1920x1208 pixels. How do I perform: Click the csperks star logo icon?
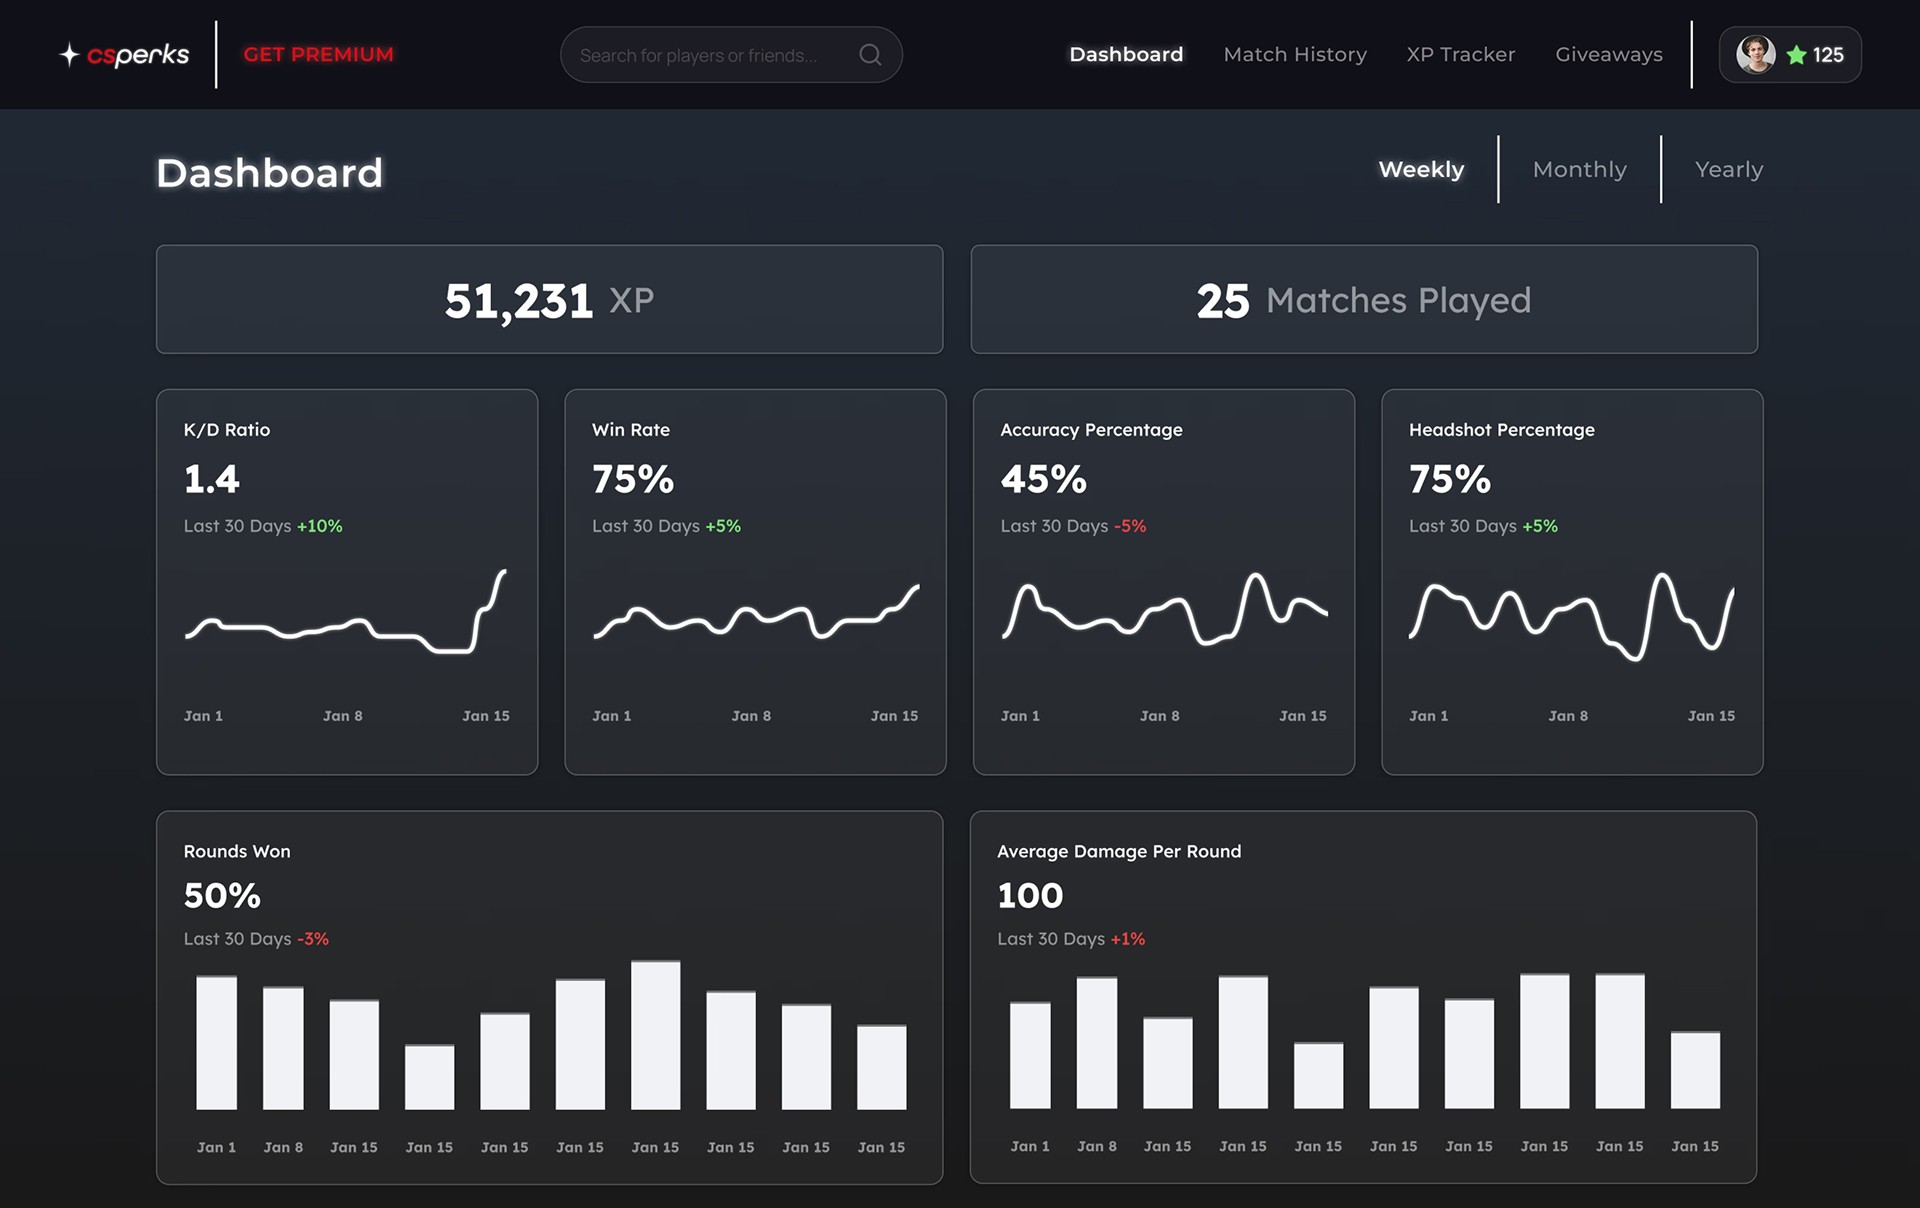click(x=69, y=55)
